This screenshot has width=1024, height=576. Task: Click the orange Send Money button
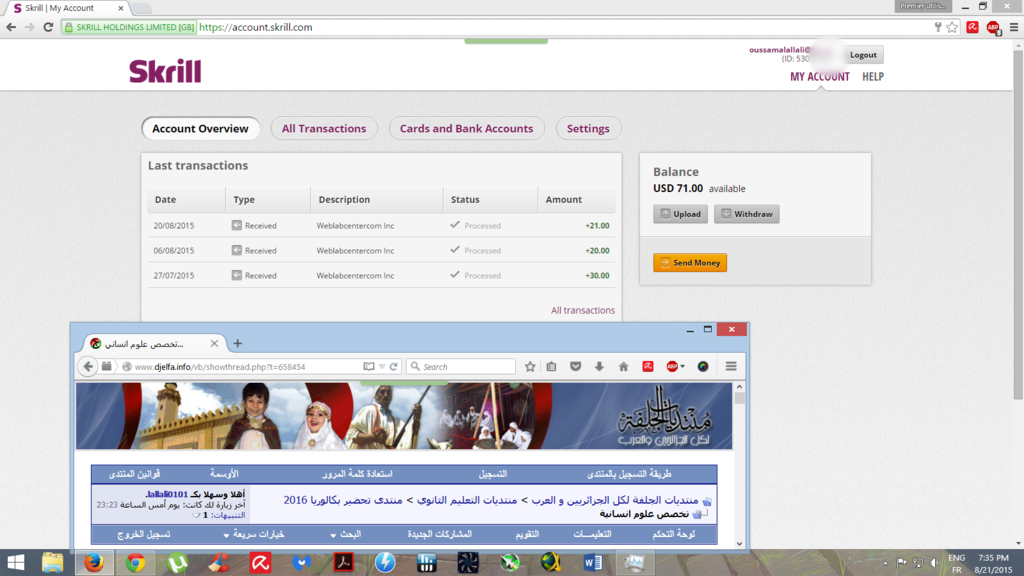point(690,263)
